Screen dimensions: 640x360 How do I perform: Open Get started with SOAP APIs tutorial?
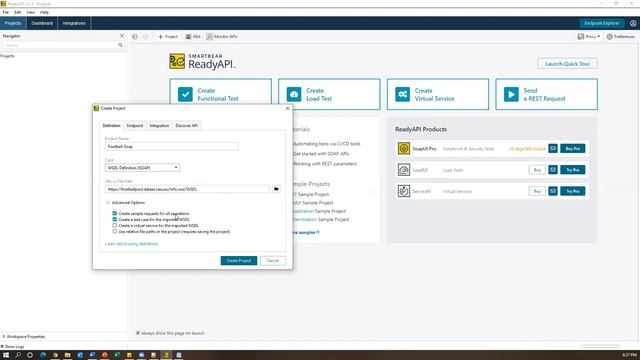coord(321,154)
